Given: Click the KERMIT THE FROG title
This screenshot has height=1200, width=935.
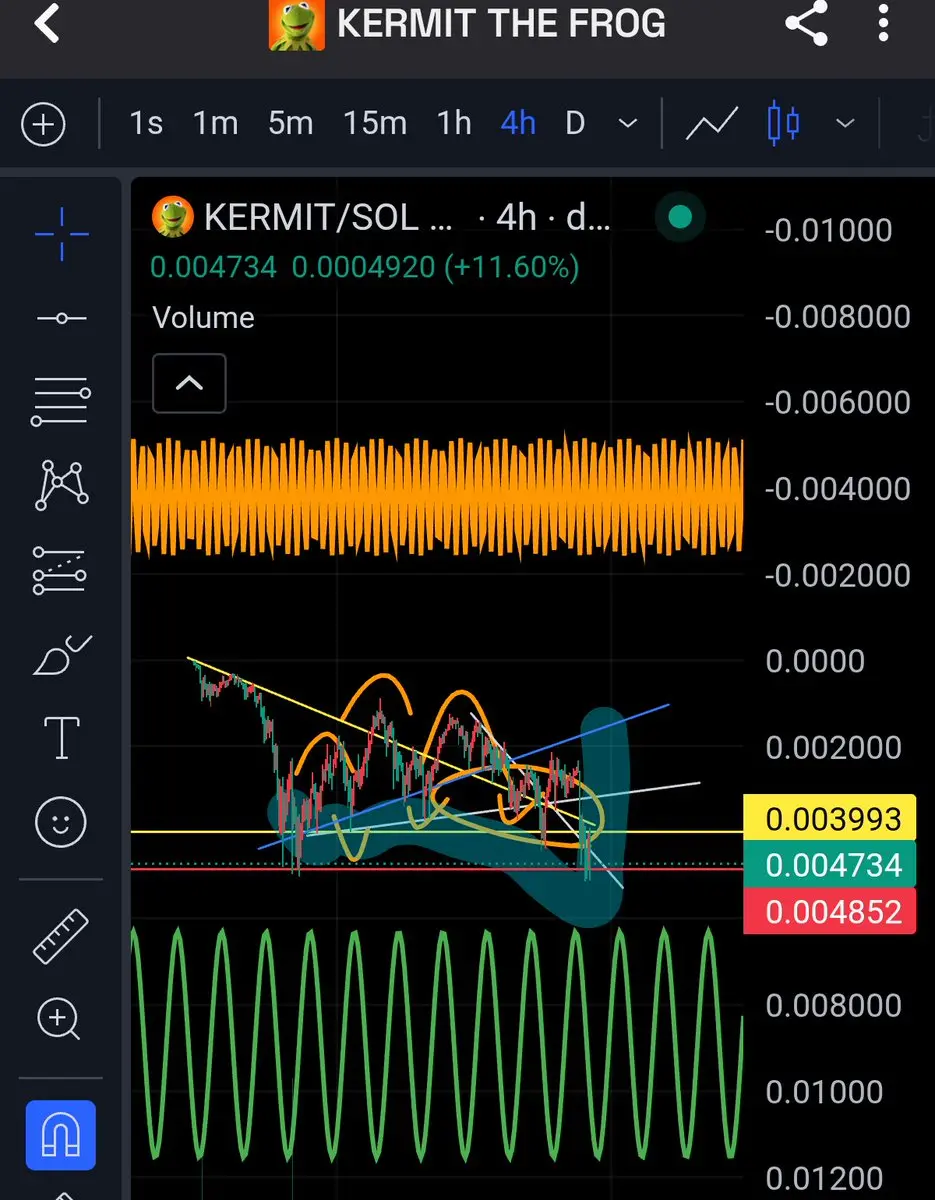Looking at the screenshot, I should point(501,24).
